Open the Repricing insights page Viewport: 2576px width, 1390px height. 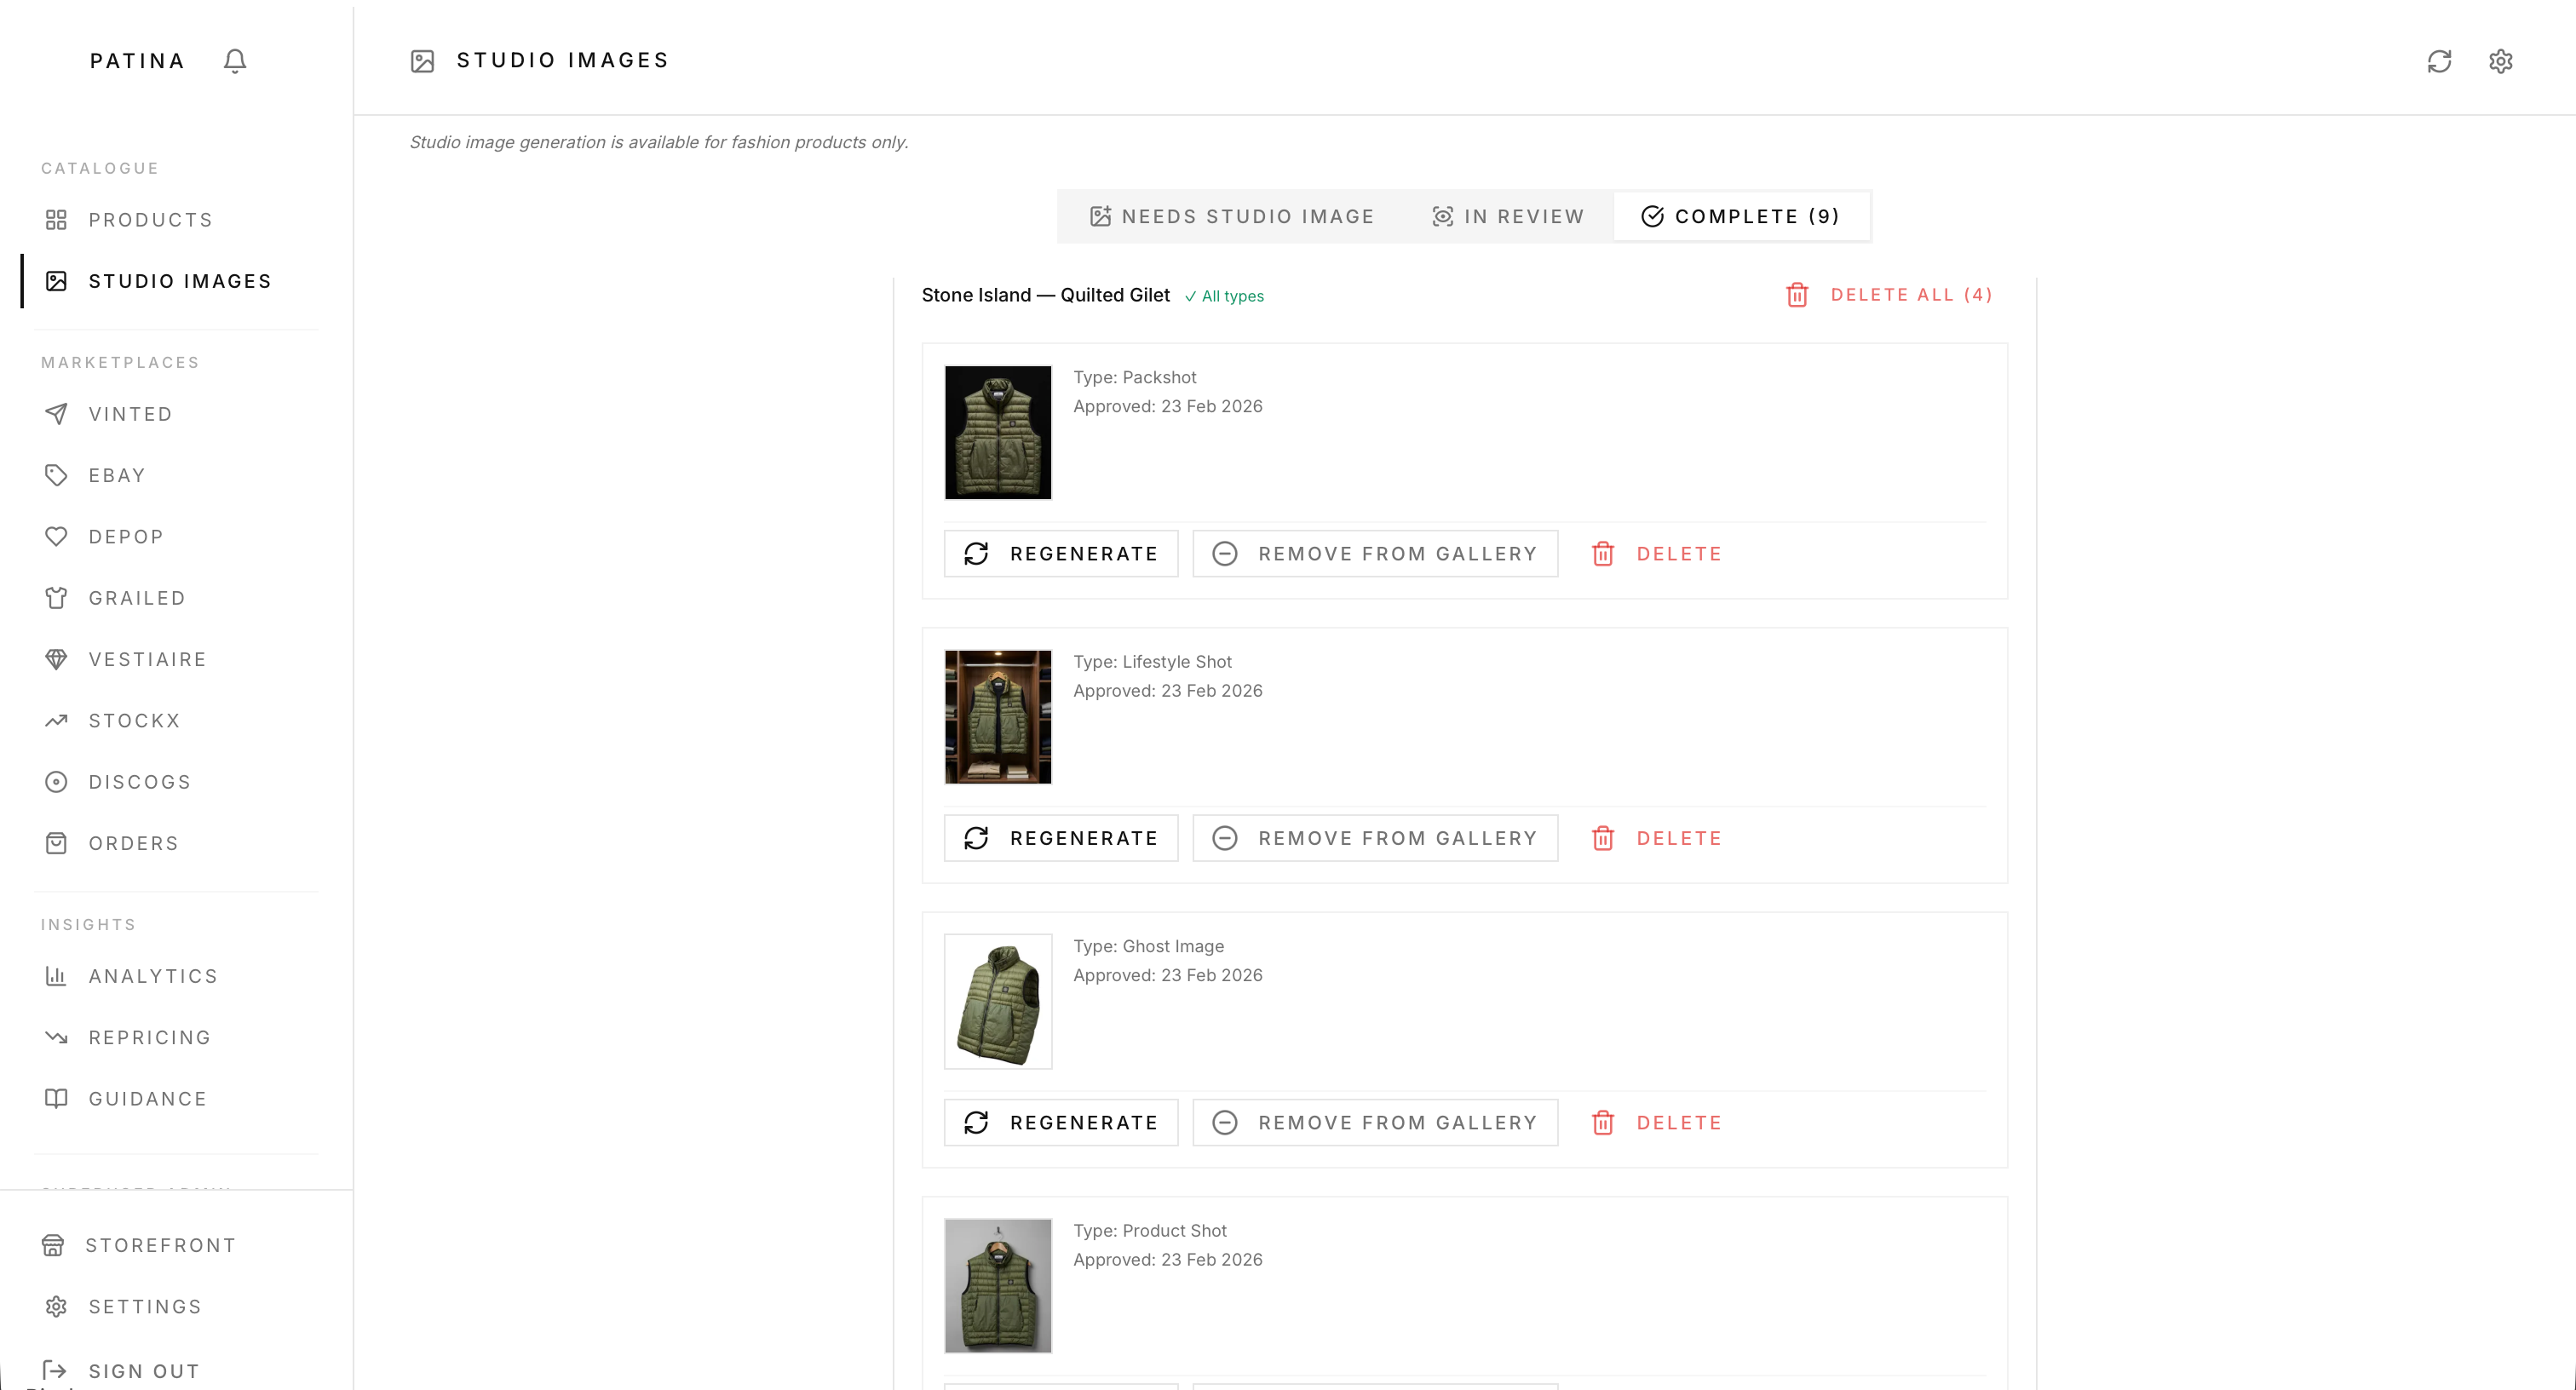(x=150, y=1037)
